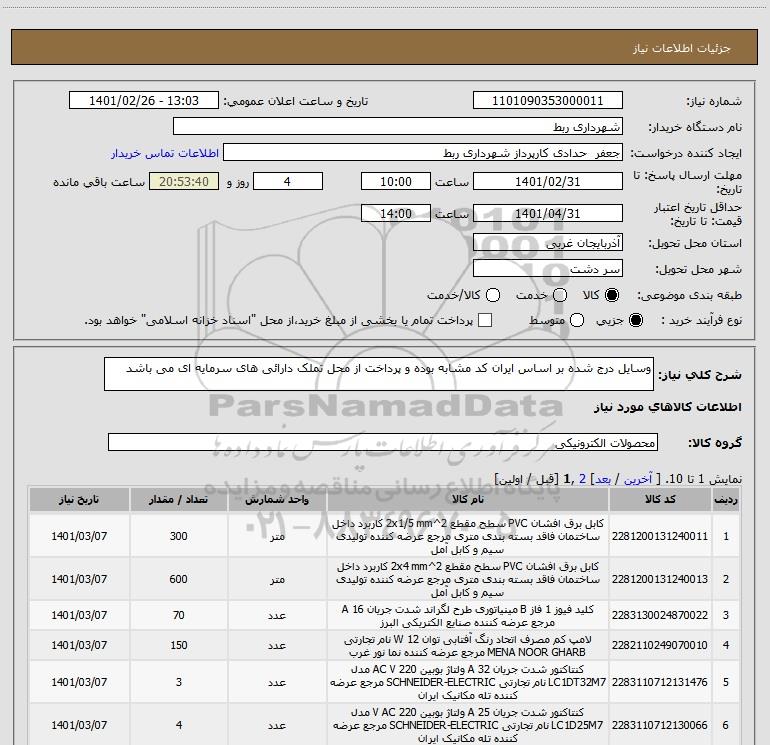Click the شماره نیاز field 1101090353000011
Screen dimensions: 770x745
pos(548,101)
